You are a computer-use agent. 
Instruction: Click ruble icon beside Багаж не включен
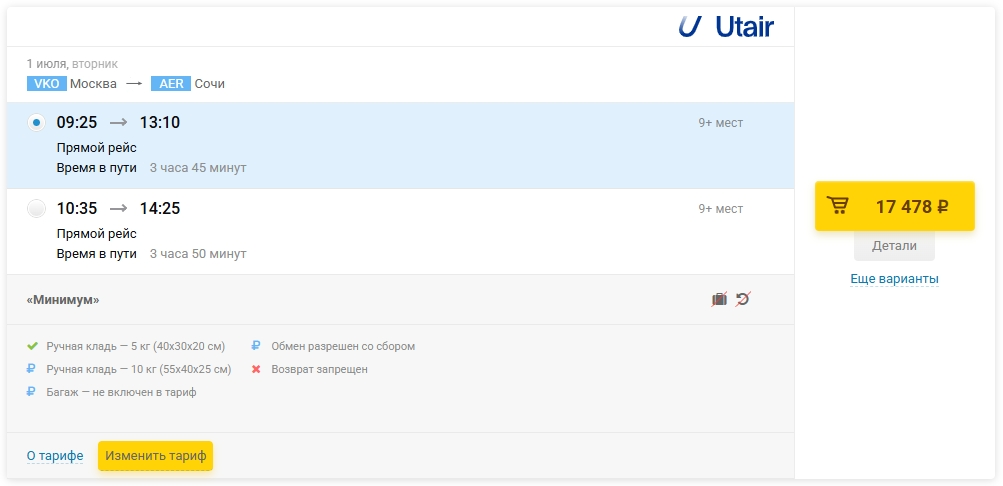[x=32, y=392]
